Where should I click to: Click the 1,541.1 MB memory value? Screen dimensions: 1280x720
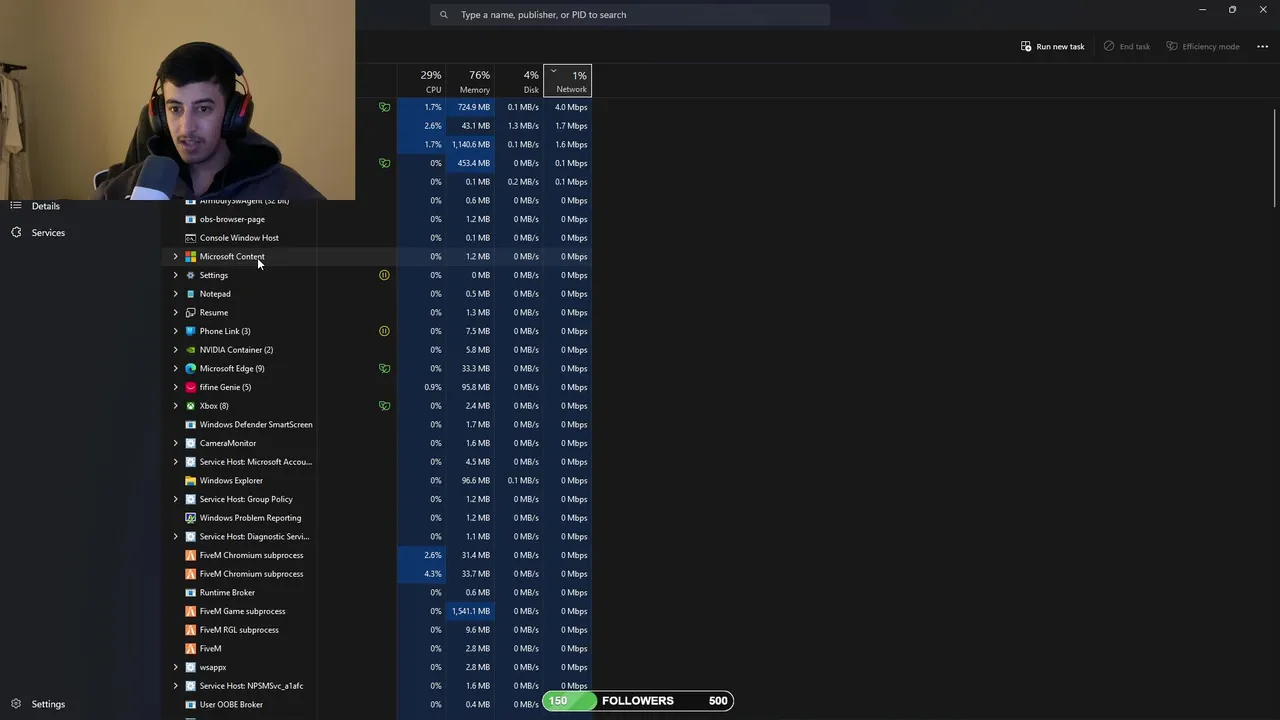pyautogui.click(x=471, y=611)
